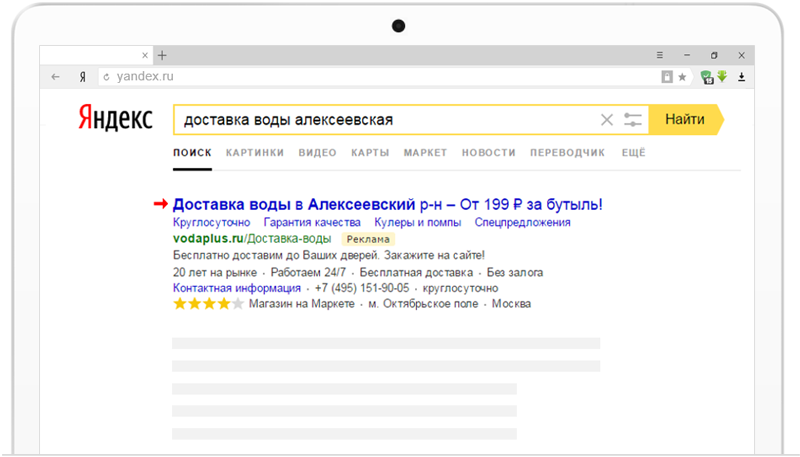This screenshot has width=800, height=457.
Task: Click the browser back arrow
Action: click(x=56, y=77)
